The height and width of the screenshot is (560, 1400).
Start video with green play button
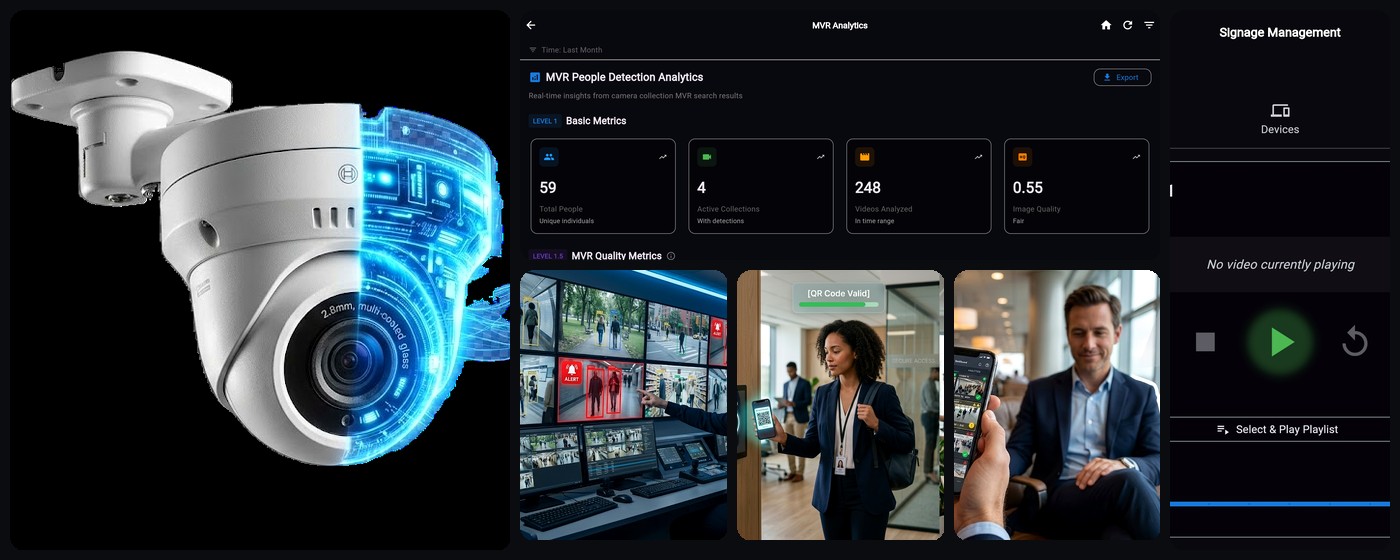(1281, 343)
